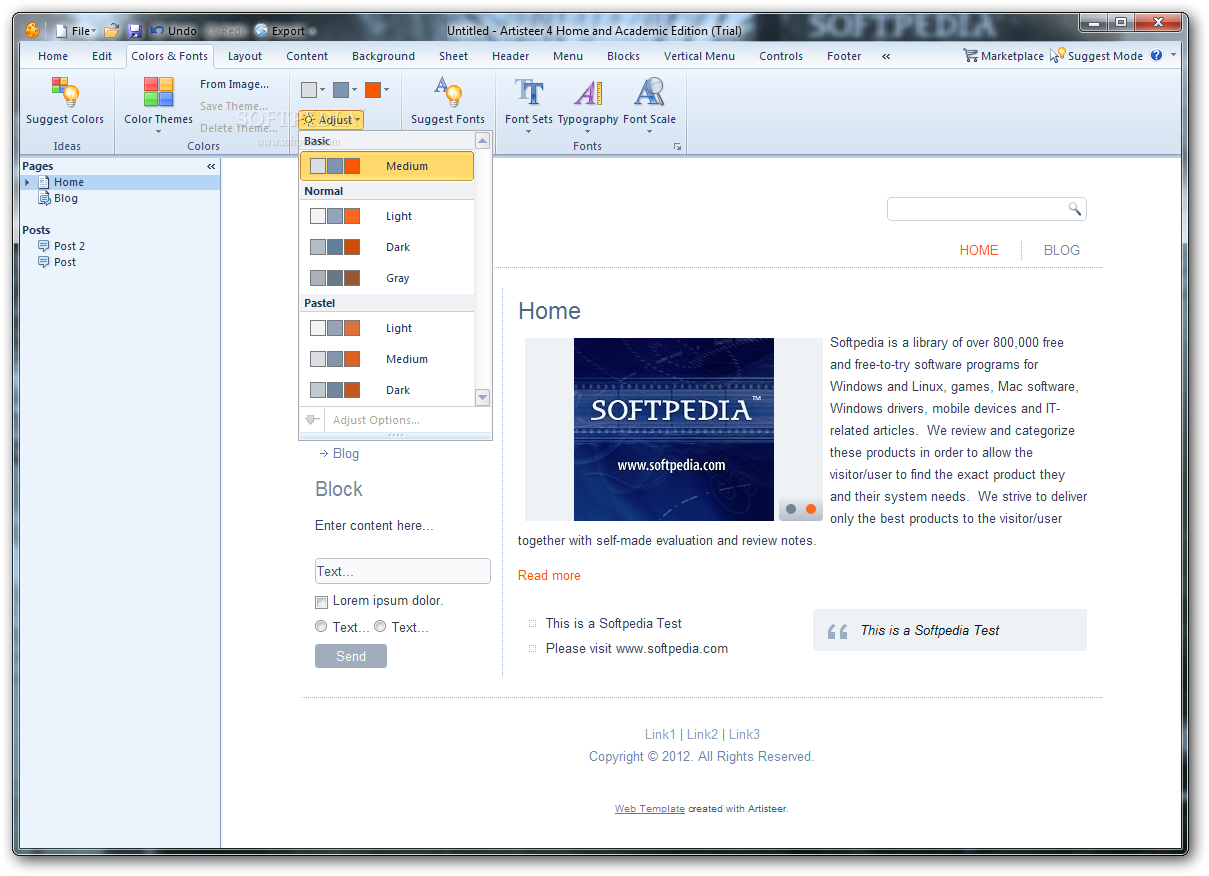
Task: Click the Read more link
Action: pyautogui.click(x=549, y=575)
